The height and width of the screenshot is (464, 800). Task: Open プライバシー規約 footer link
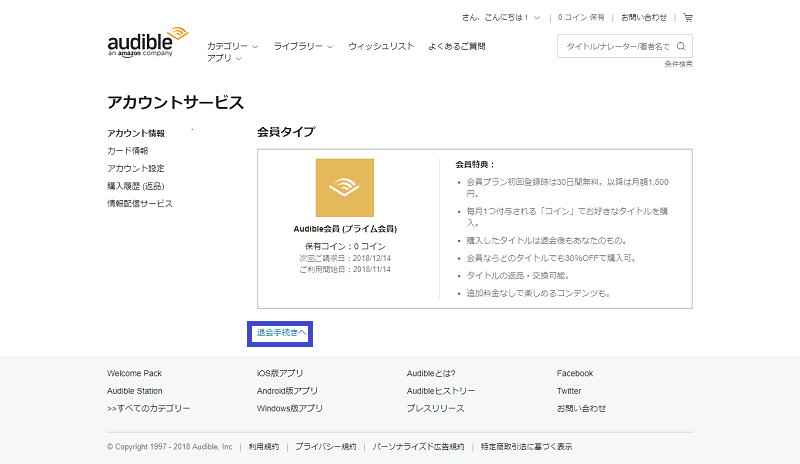326,447
